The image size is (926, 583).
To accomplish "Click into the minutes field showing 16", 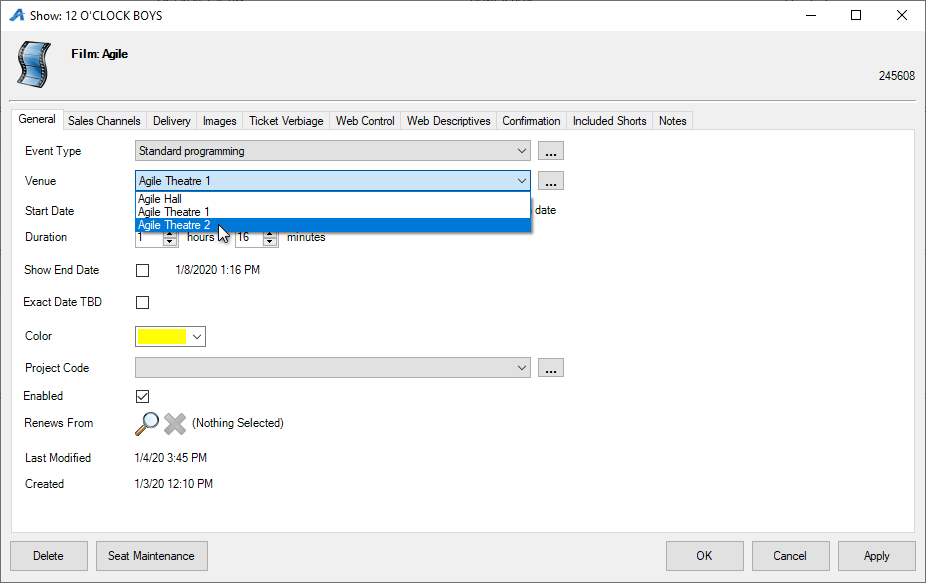I will [249, 239].
